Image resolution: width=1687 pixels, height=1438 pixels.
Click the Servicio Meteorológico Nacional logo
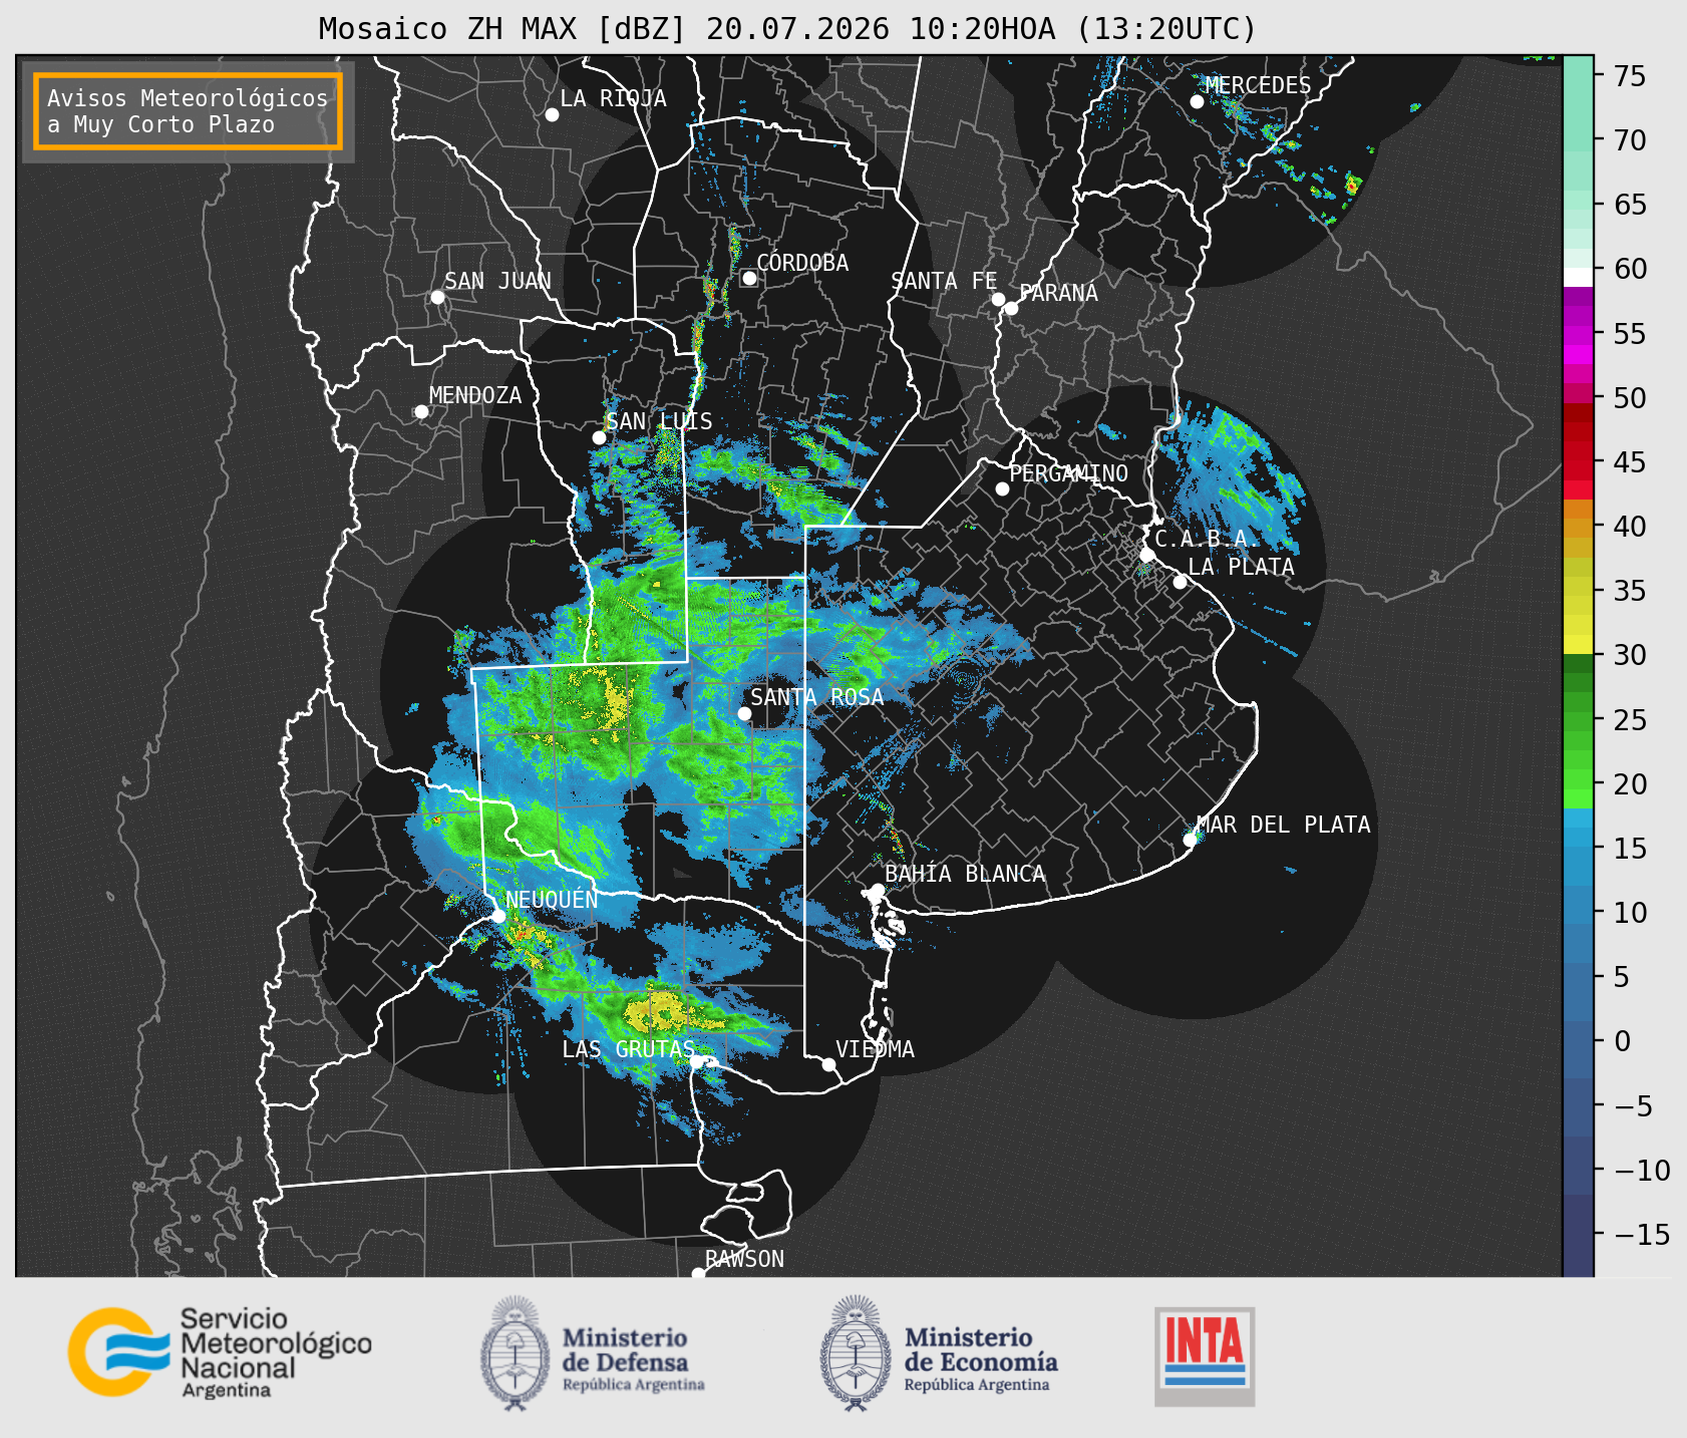click(x=220, y=1352)
